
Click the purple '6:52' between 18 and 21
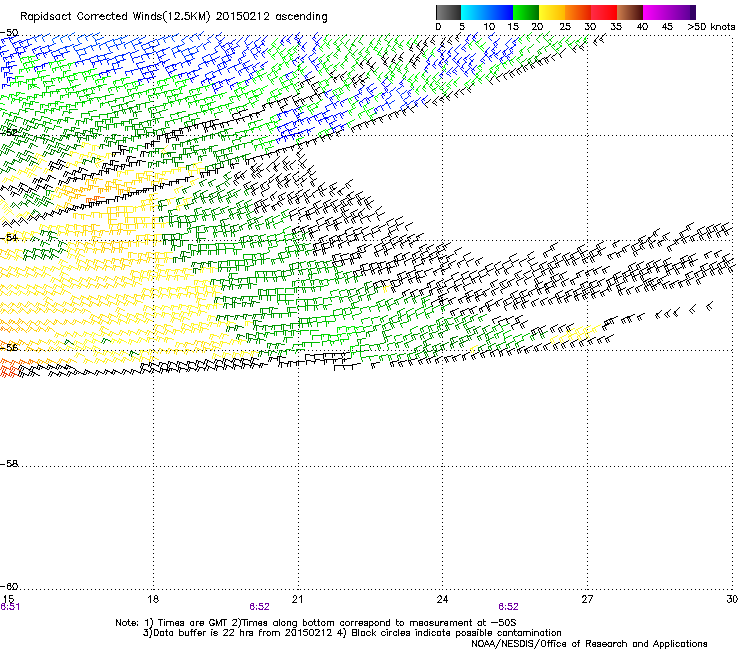[x=260, y=607]
